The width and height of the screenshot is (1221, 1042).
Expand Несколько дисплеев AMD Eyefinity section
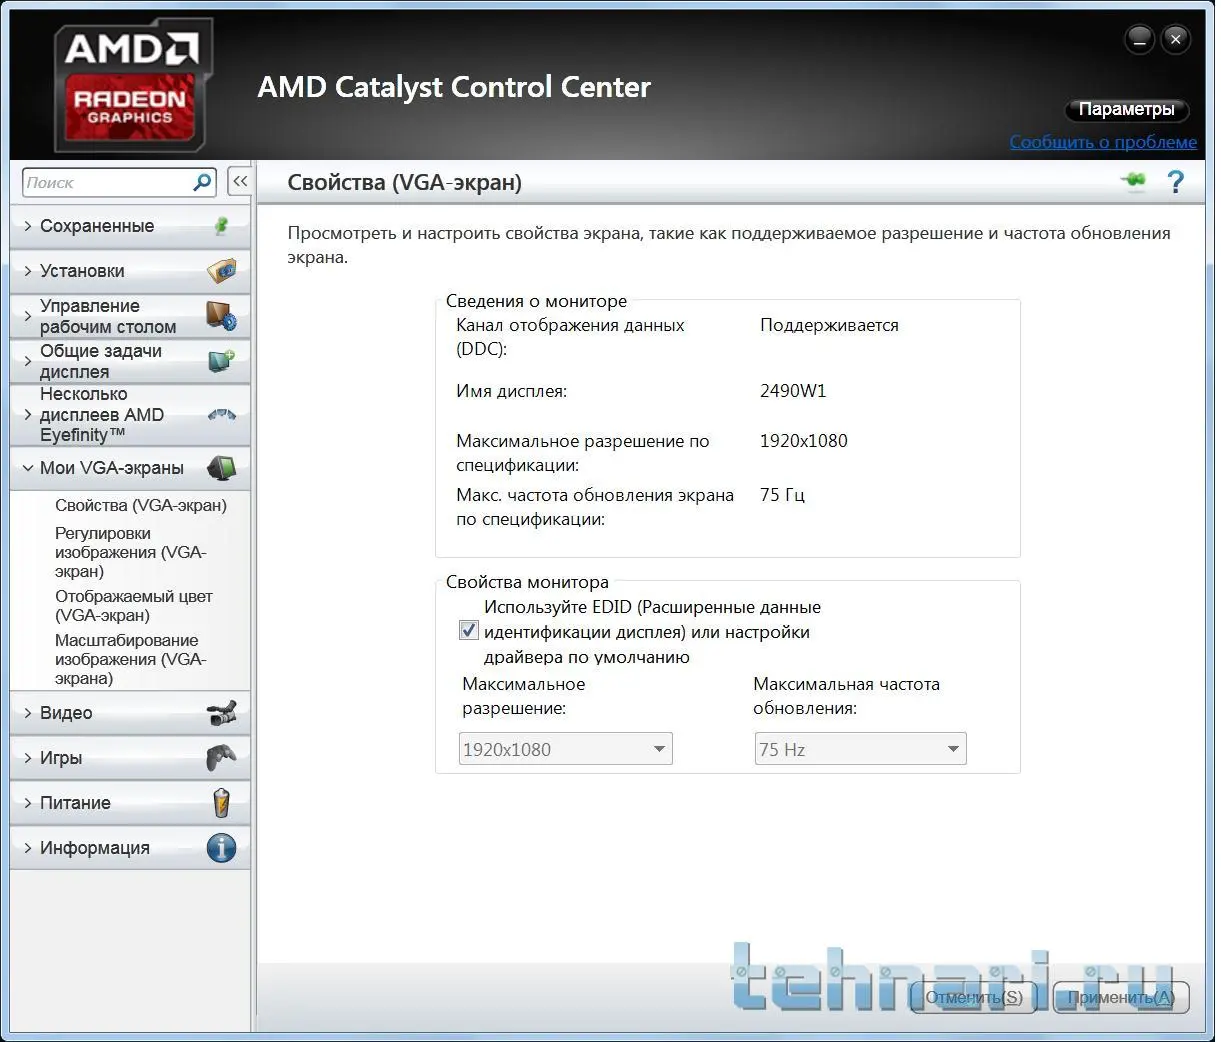coord(130,415)
